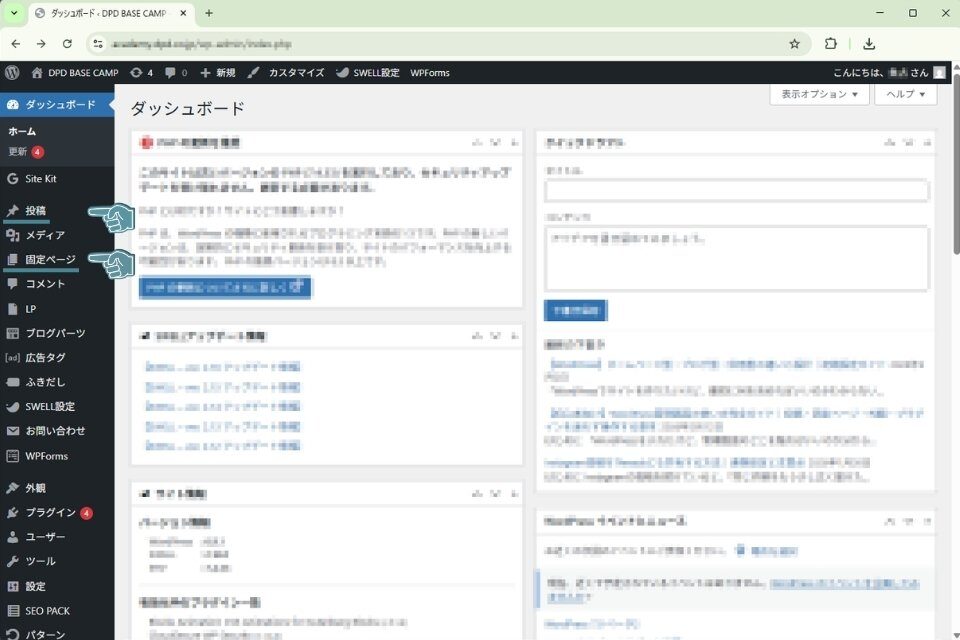This screenshot has height=640, width=960.
Task: Click the comments bubble icon in admin bar
Action: [x=175, y=73]
